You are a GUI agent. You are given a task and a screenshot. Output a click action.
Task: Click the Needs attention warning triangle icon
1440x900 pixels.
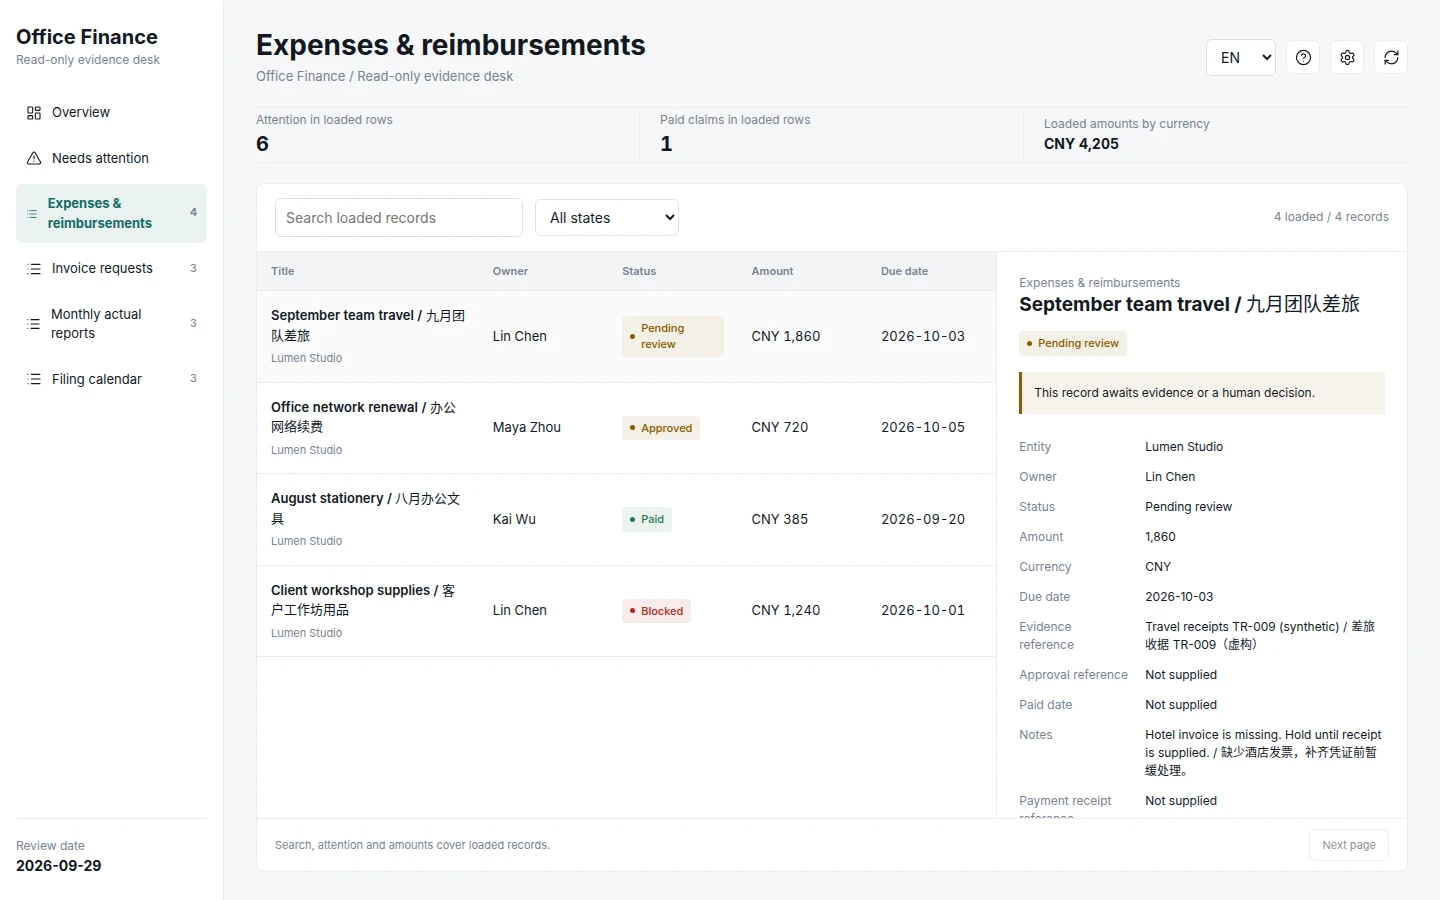point(34,158)
